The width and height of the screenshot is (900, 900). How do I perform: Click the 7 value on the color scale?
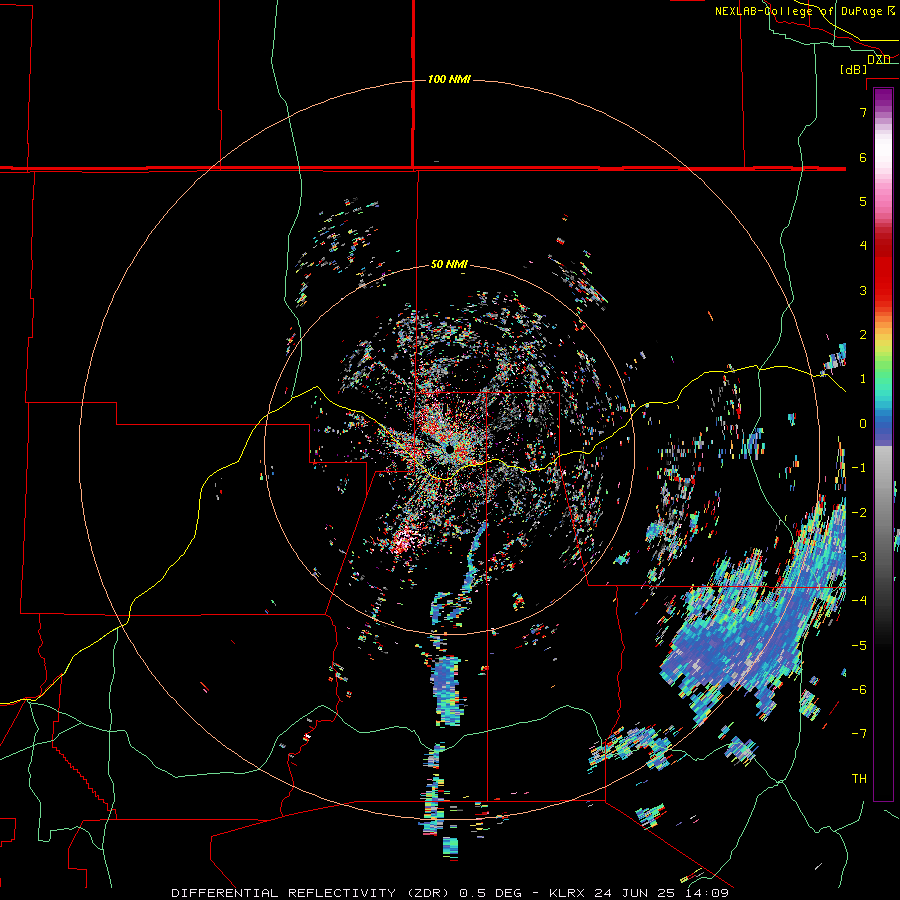pos(863,112)
